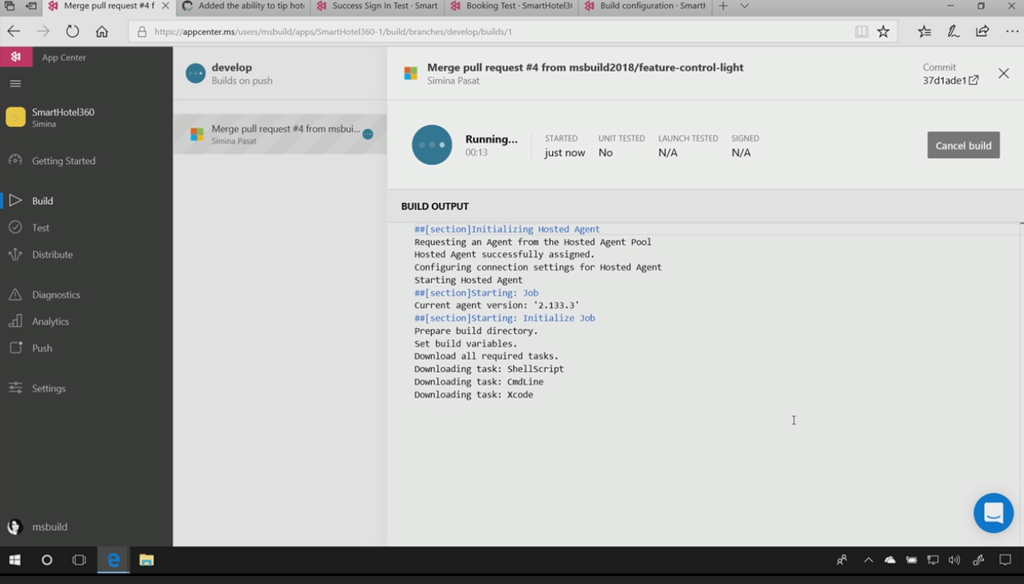1024x584 pixels.
Task: Open Diagnostics in the sidebar
Action: click(x=55, y=295)
